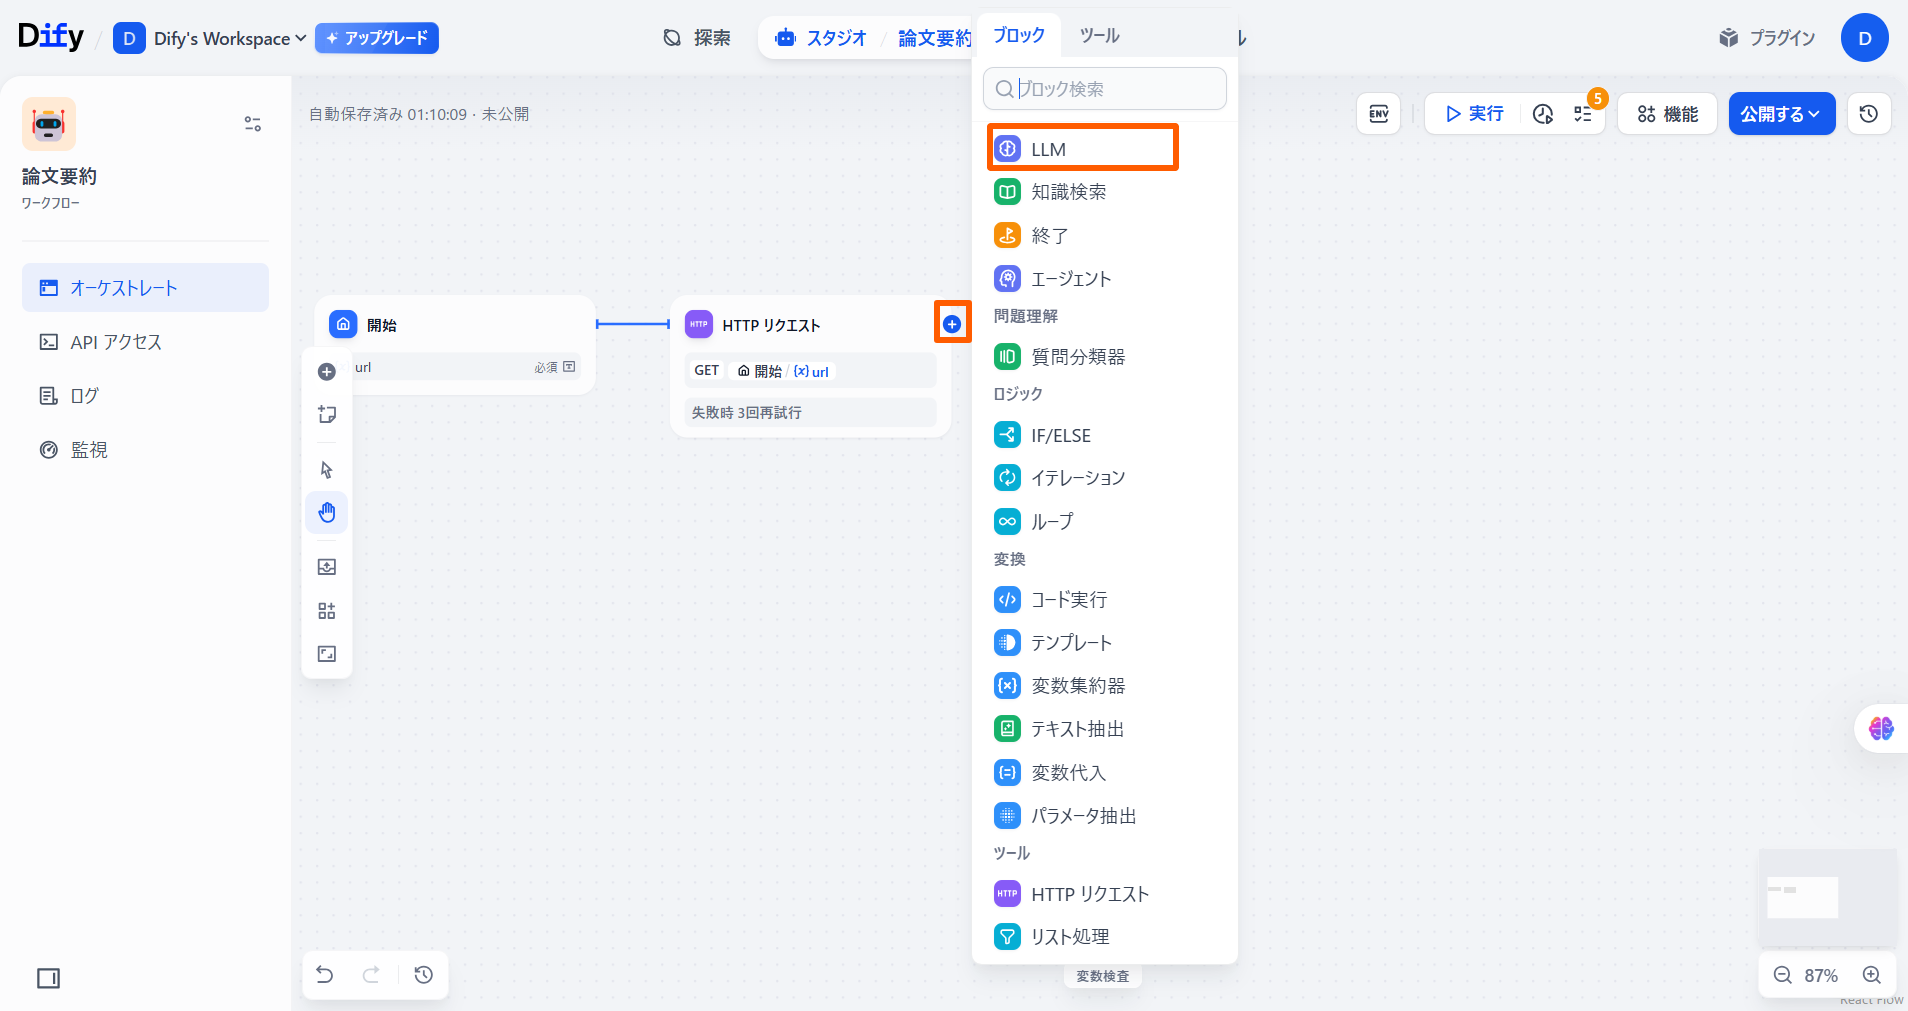The width and height of the screenshot is (1908, 1011).
Task: Add a note using the sticky note icon
Action: (x=327, y=415)
